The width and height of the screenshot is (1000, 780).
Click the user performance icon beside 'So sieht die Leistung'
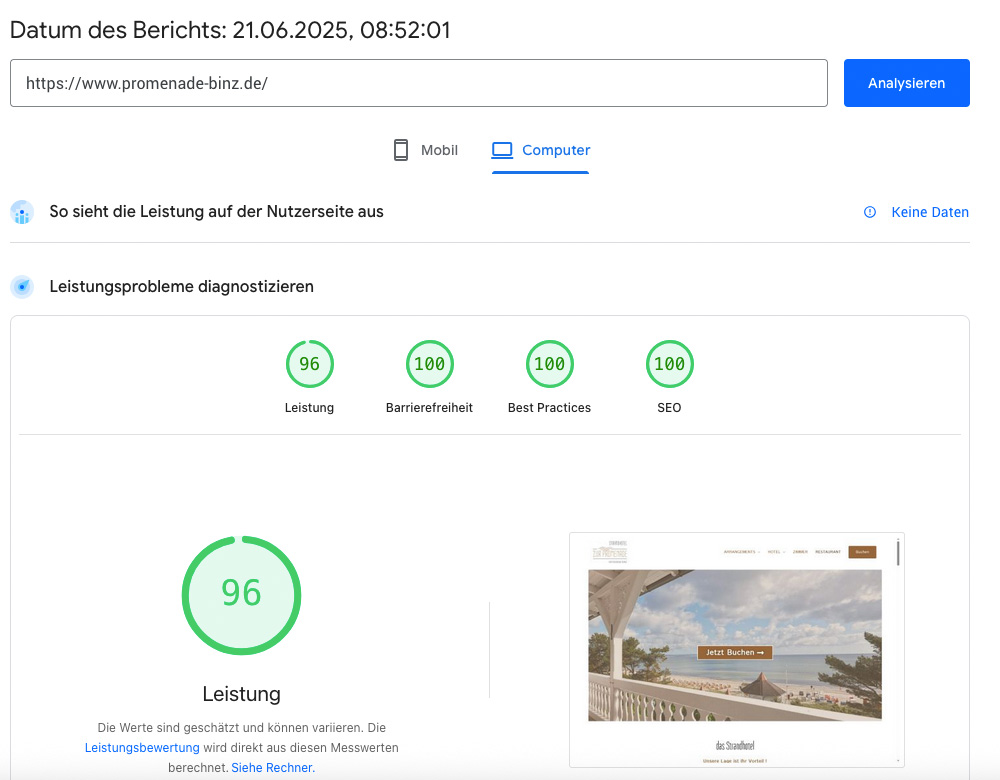pyautogui.click(x=22, y=212)
